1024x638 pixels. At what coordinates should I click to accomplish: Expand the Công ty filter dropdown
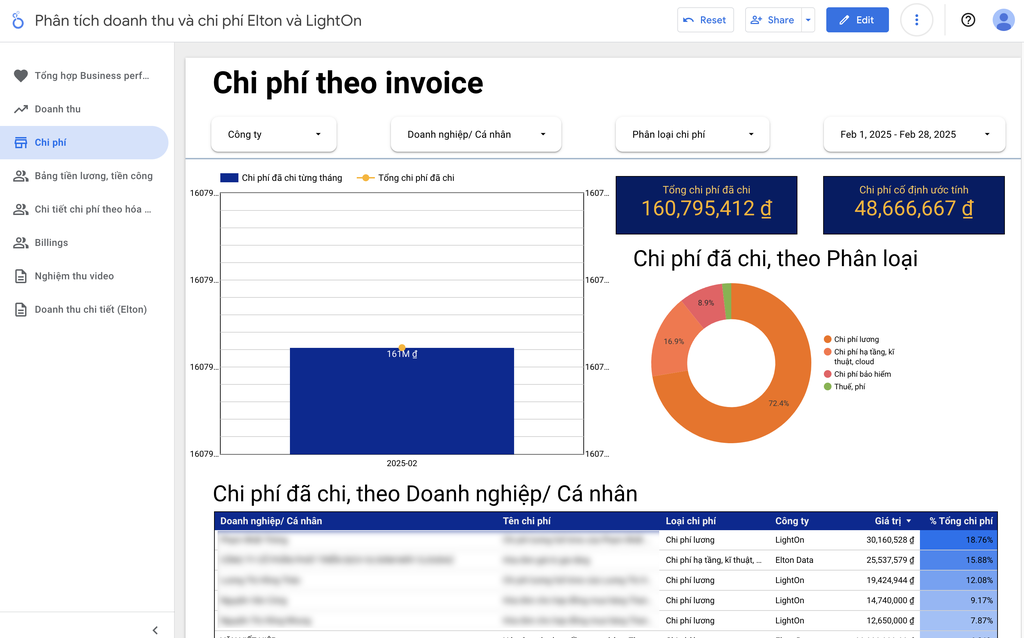(274, 134)
